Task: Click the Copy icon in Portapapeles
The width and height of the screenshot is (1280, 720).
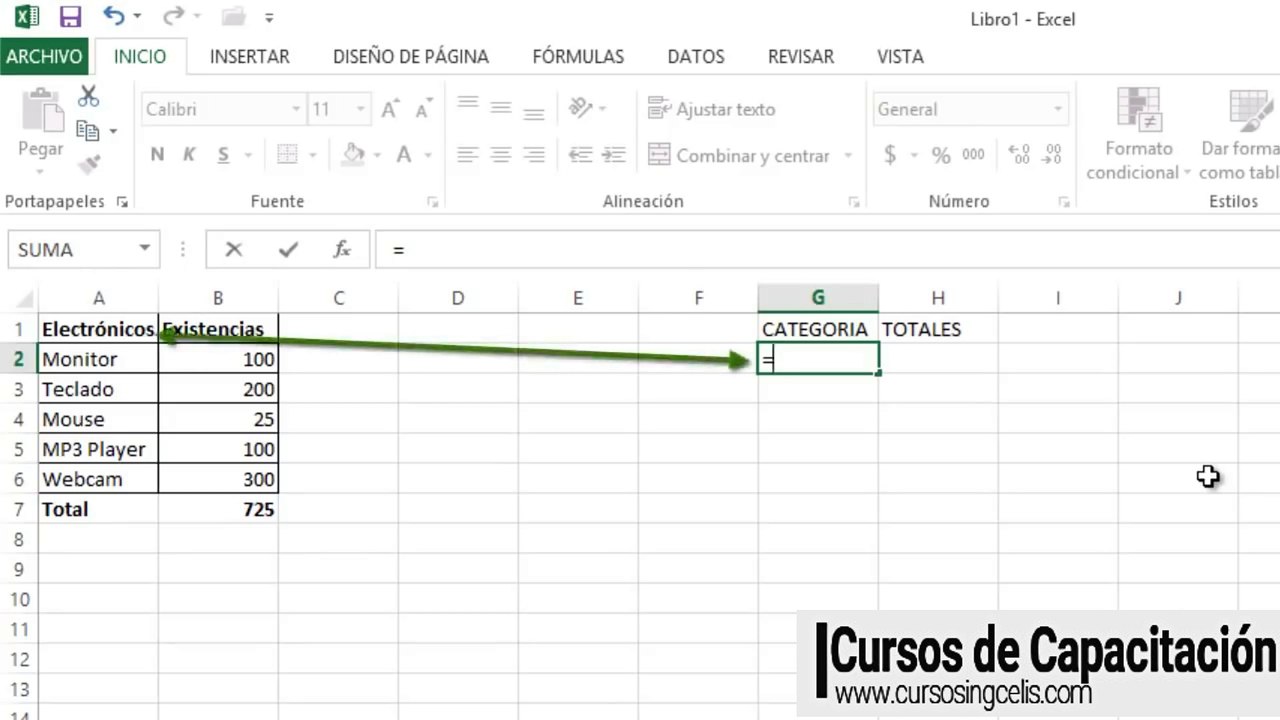Action: tap(88, 130)
